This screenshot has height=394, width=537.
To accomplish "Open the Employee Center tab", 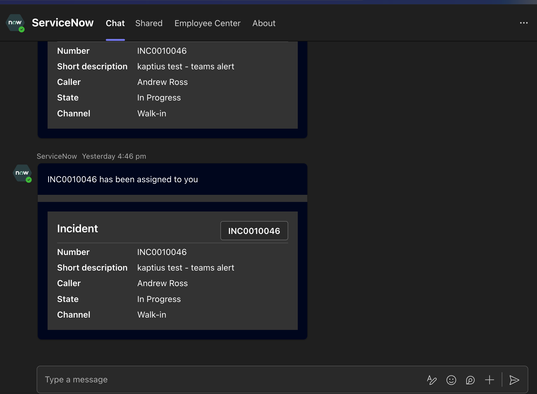I will tap(207, 23).
